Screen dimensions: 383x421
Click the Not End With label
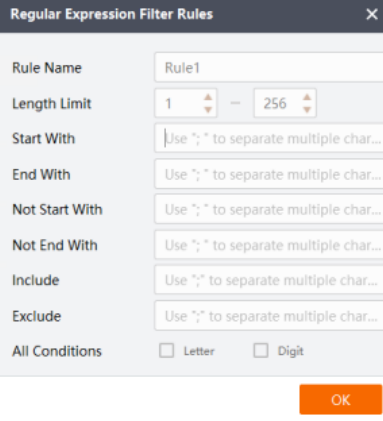click(55, 245)
